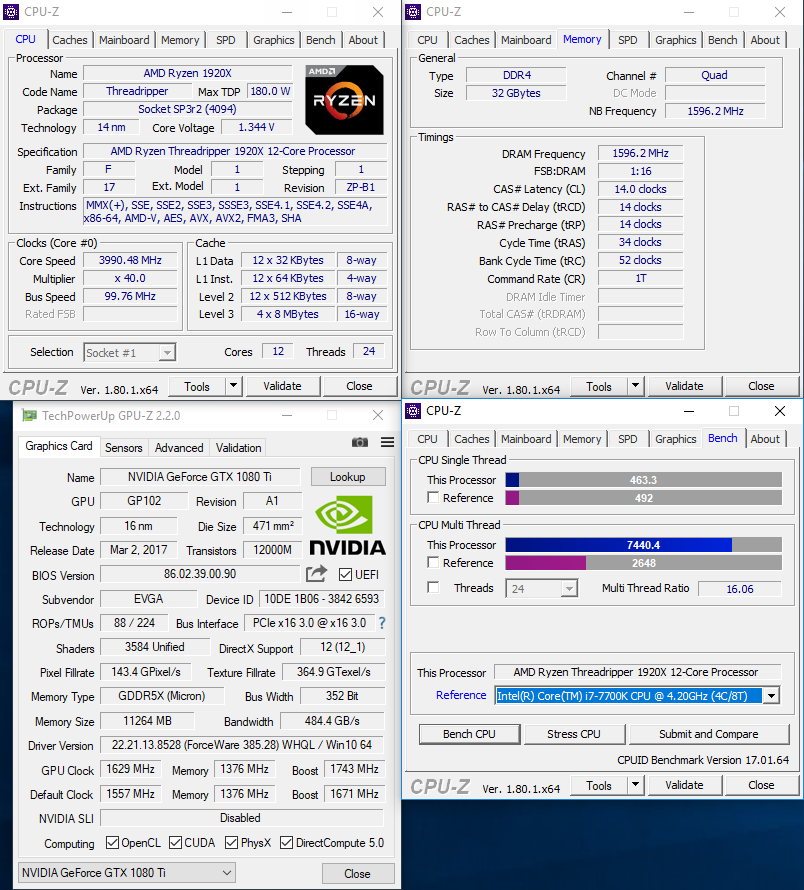Open the GPU-Z hamburger menu icon

point(387,442)
